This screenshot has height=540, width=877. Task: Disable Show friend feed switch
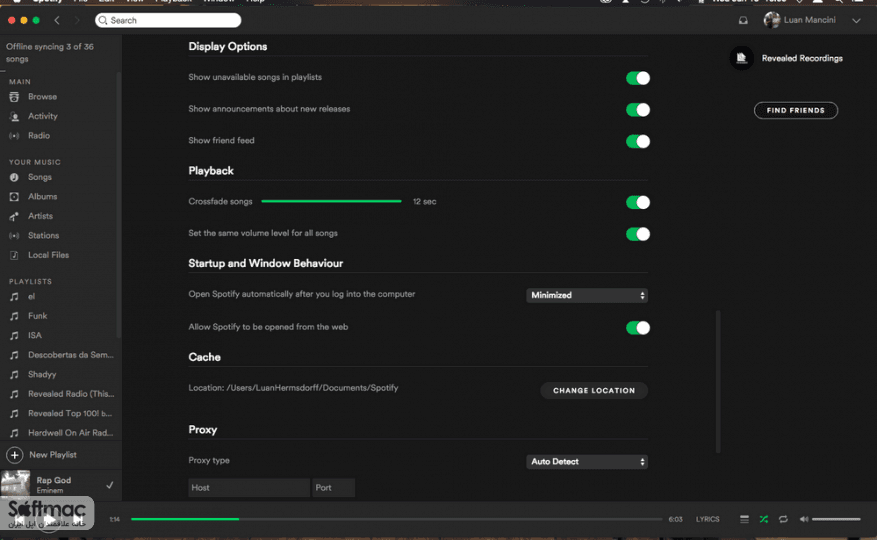[x=638, y=142]
